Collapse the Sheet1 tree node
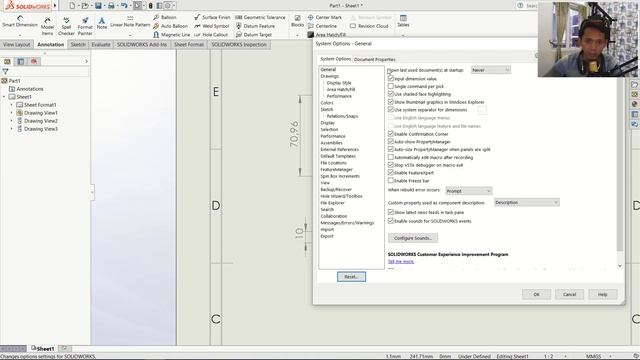Viewport: 640px width, 360px height. (4, 97)
